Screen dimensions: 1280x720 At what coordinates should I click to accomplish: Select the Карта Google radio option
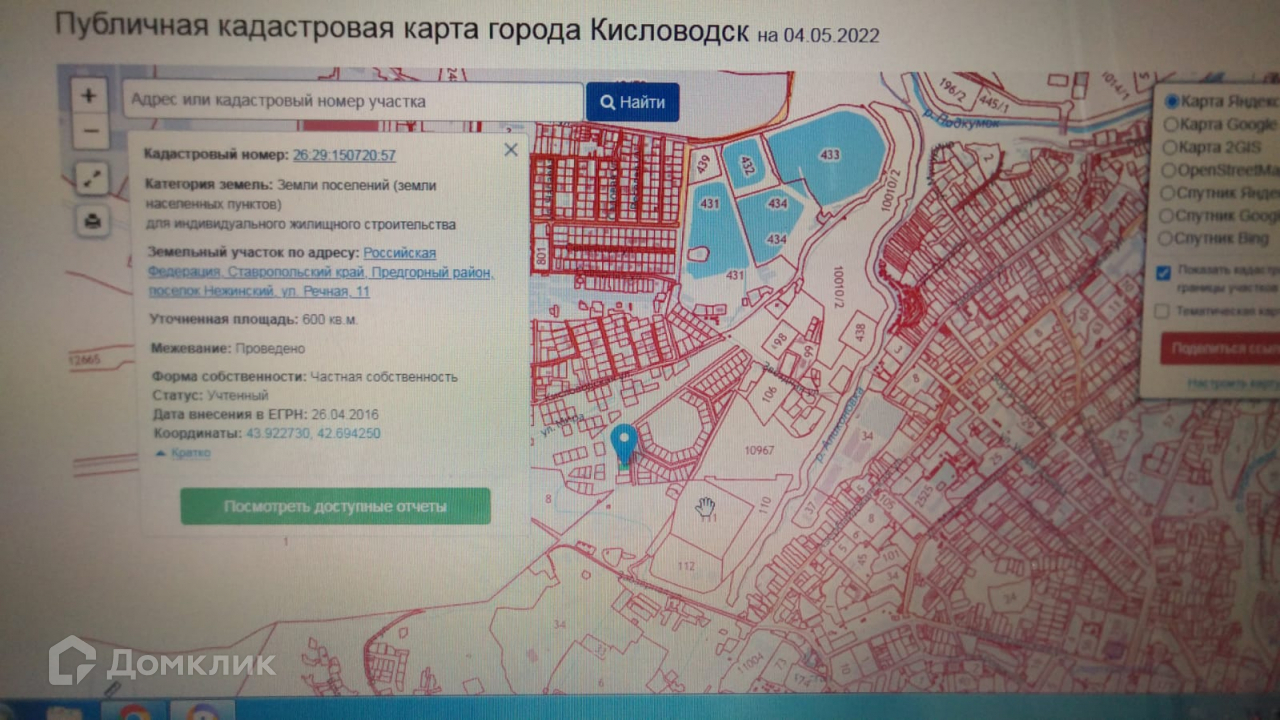tap(1171, 124)
